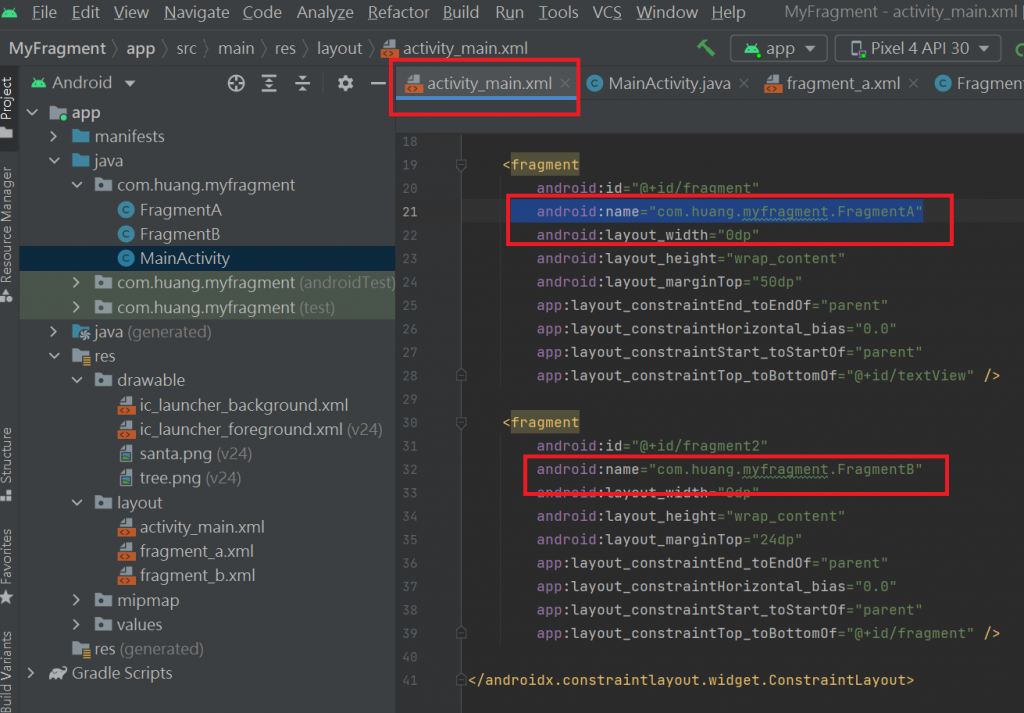The image size is (1024, 713).
Task: Open the File menu
Action: [44, 12]
